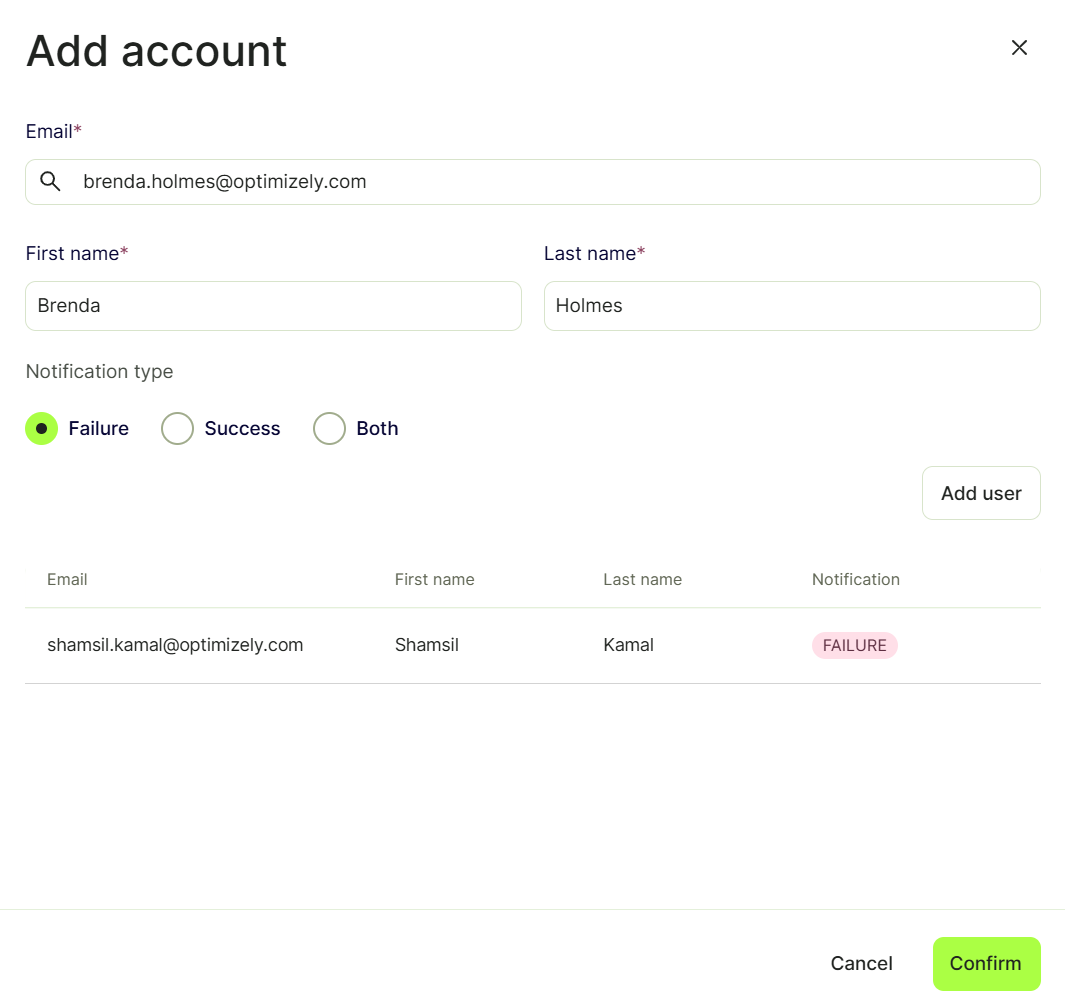
Task: Close the Add account dialog with X
Action: pyautogui.click(x=1019, y=48)
